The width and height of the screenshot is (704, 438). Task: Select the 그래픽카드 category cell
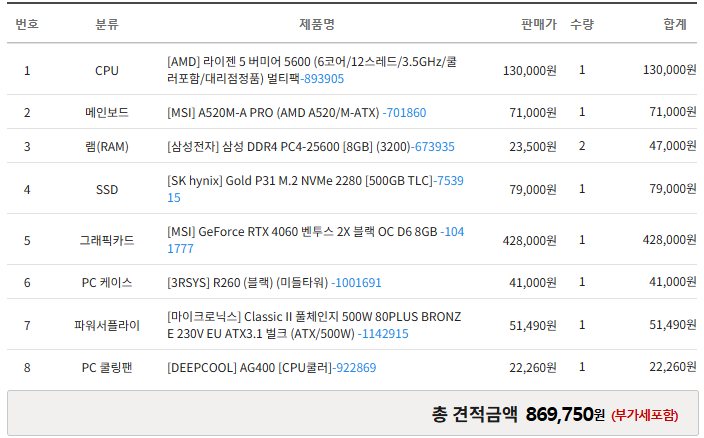tap(107, 241)
